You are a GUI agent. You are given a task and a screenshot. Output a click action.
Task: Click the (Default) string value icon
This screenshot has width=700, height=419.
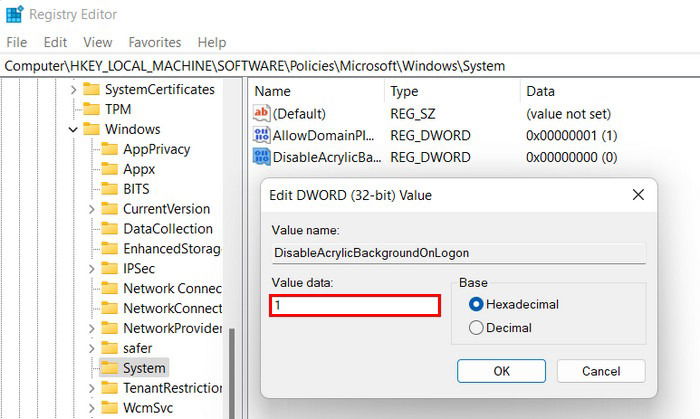tap(261, 113)
